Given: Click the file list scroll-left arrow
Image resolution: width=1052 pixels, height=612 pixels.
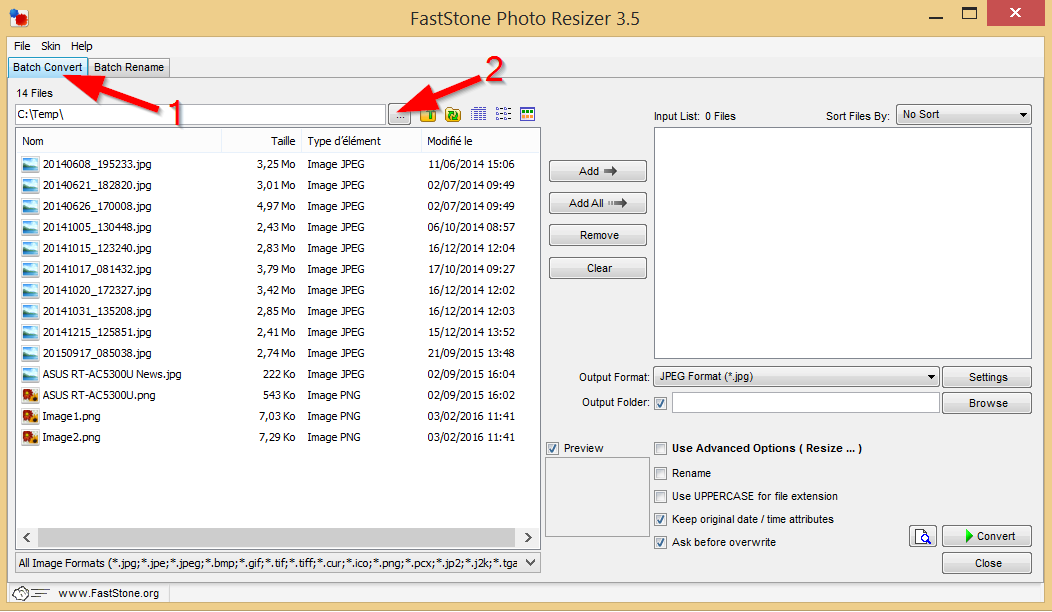Looking at the screenshot, I should (27, 538).
